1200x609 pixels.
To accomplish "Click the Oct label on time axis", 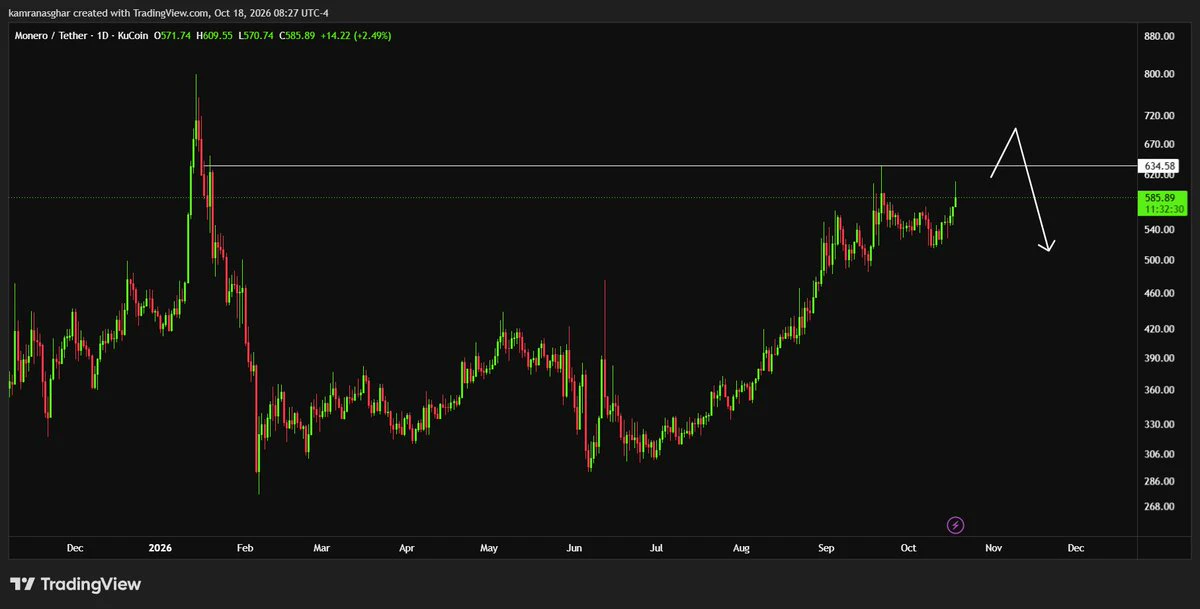I will coord(908,548).
